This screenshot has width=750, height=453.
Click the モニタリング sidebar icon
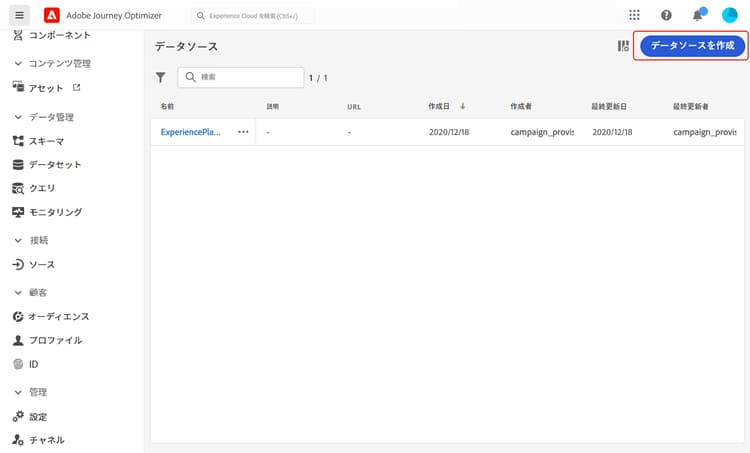pyautogui.click(x=18, y=212)
